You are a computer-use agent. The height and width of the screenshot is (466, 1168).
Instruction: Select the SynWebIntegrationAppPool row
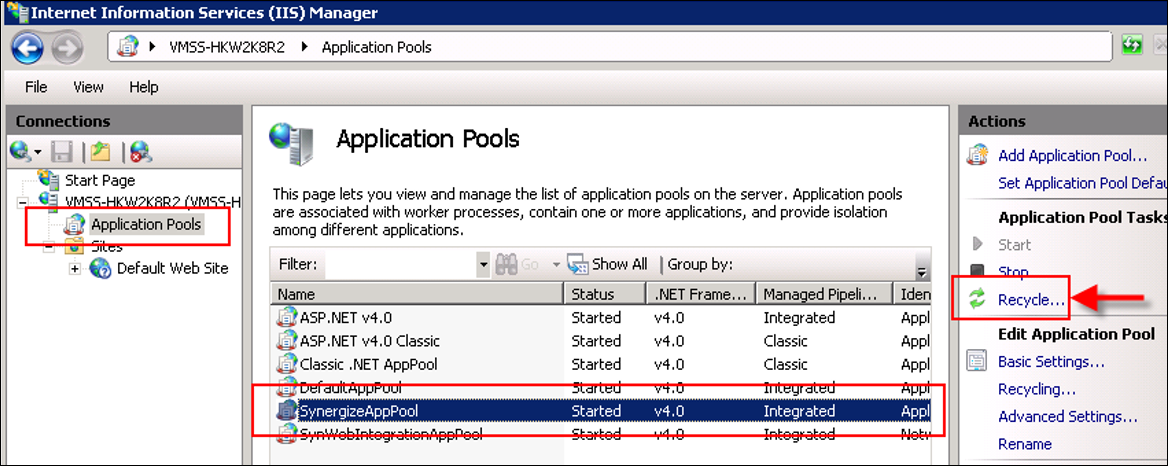coord(600,434)
